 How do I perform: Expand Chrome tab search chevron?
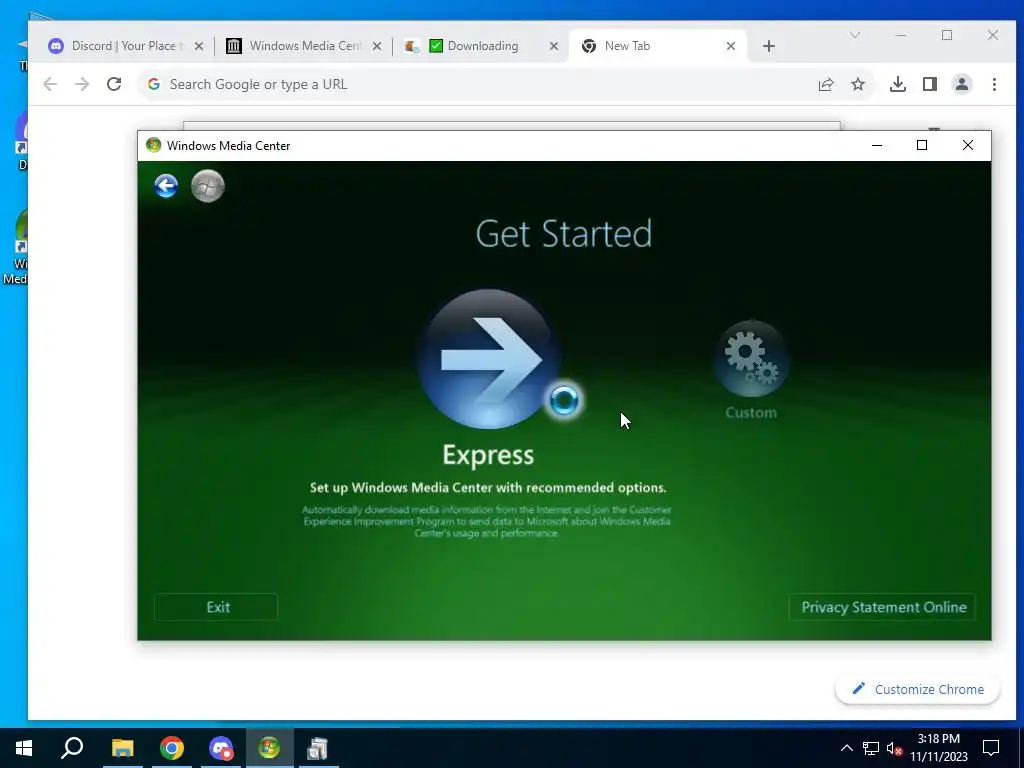(855, 35)
